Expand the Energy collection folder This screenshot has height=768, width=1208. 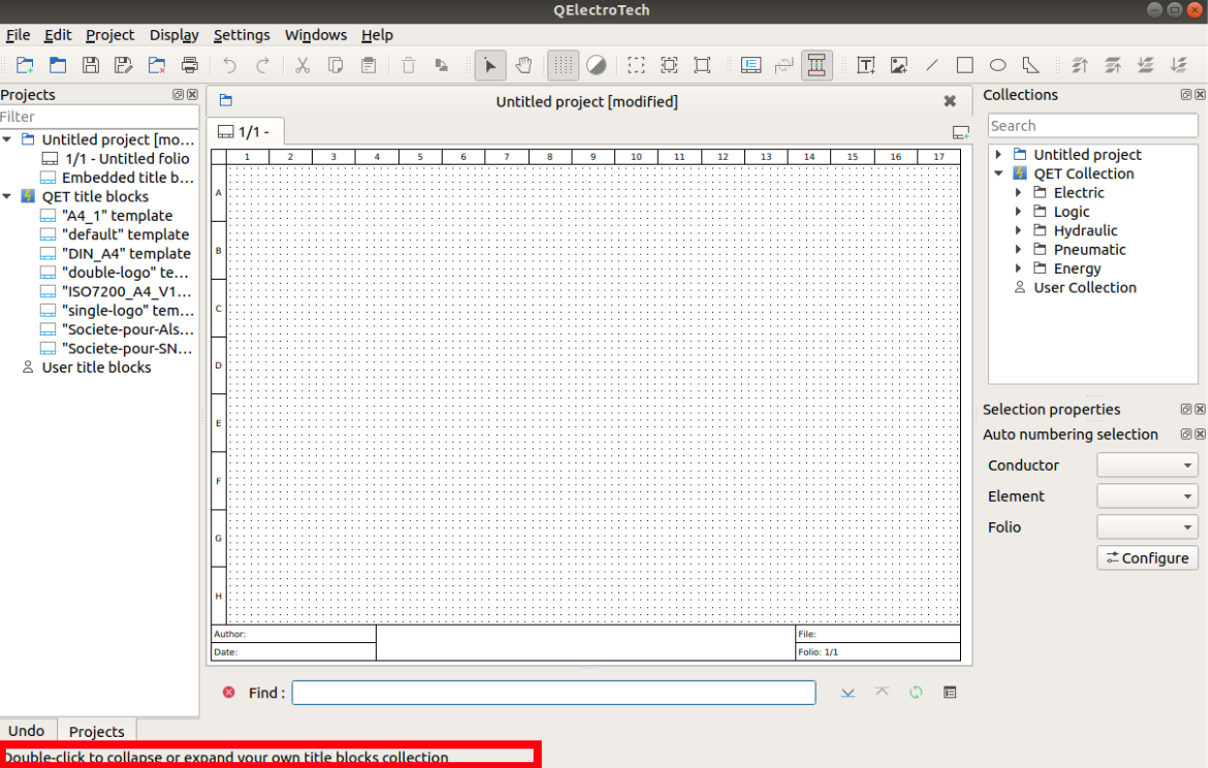(1018, 269)
